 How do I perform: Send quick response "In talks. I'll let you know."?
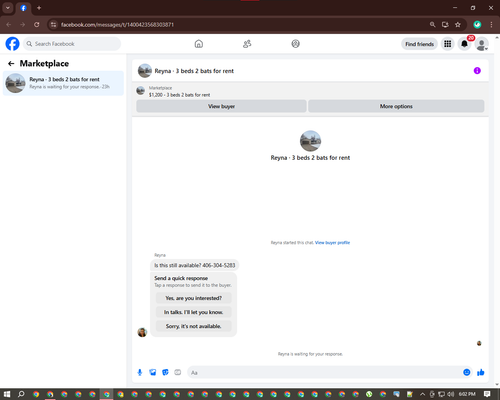pyautogui.click(x=193, y=312)
